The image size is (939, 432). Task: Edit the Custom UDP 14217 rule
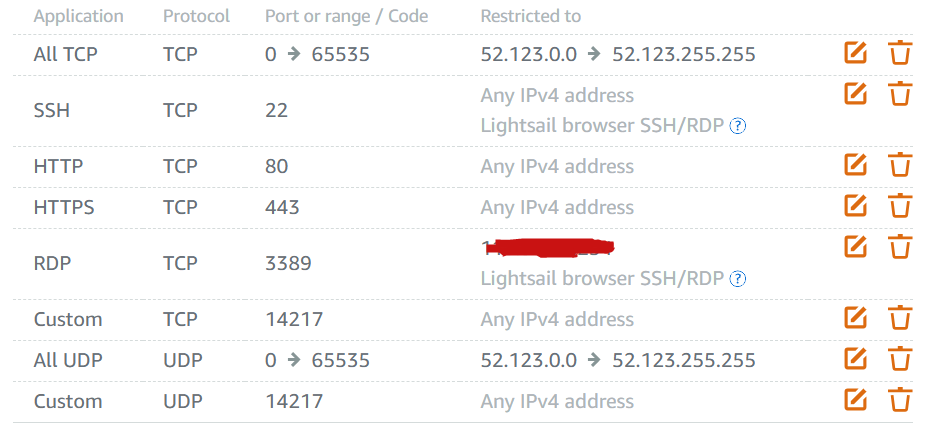pyautogui.click(x=855, y=398)
